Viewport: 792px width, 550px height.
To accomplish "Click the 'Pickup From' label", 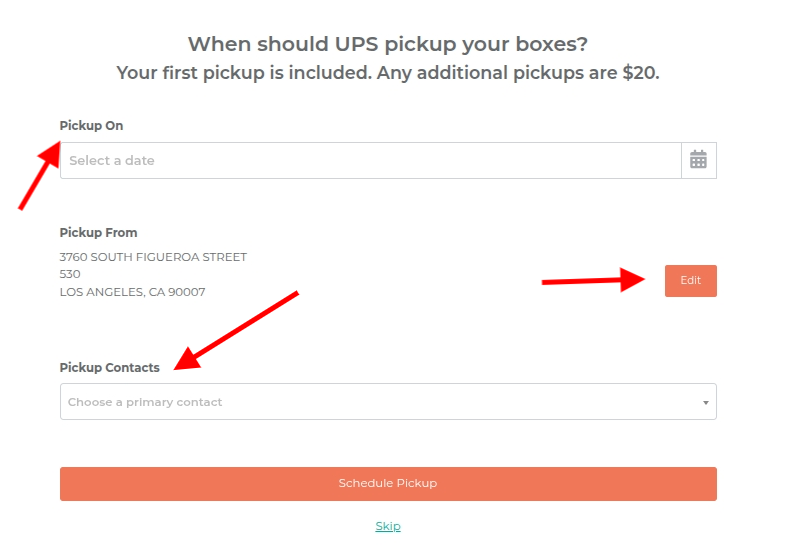I will [x=98, y=233].
